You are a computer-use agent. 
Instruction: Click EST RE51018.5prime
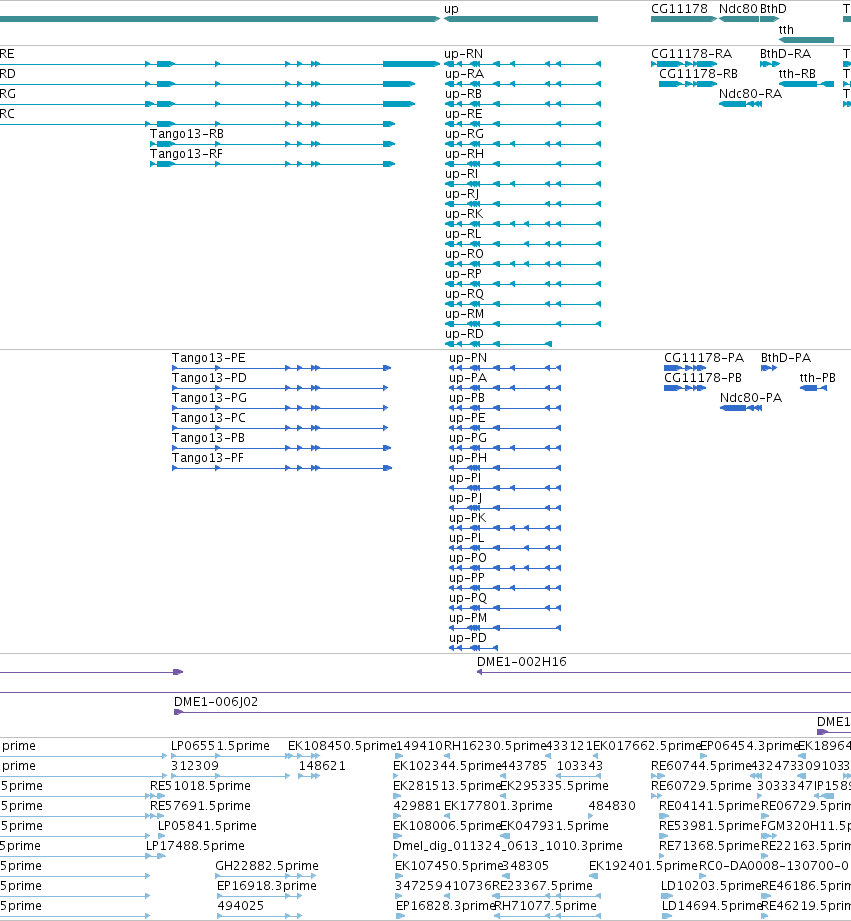click(200, 786)
